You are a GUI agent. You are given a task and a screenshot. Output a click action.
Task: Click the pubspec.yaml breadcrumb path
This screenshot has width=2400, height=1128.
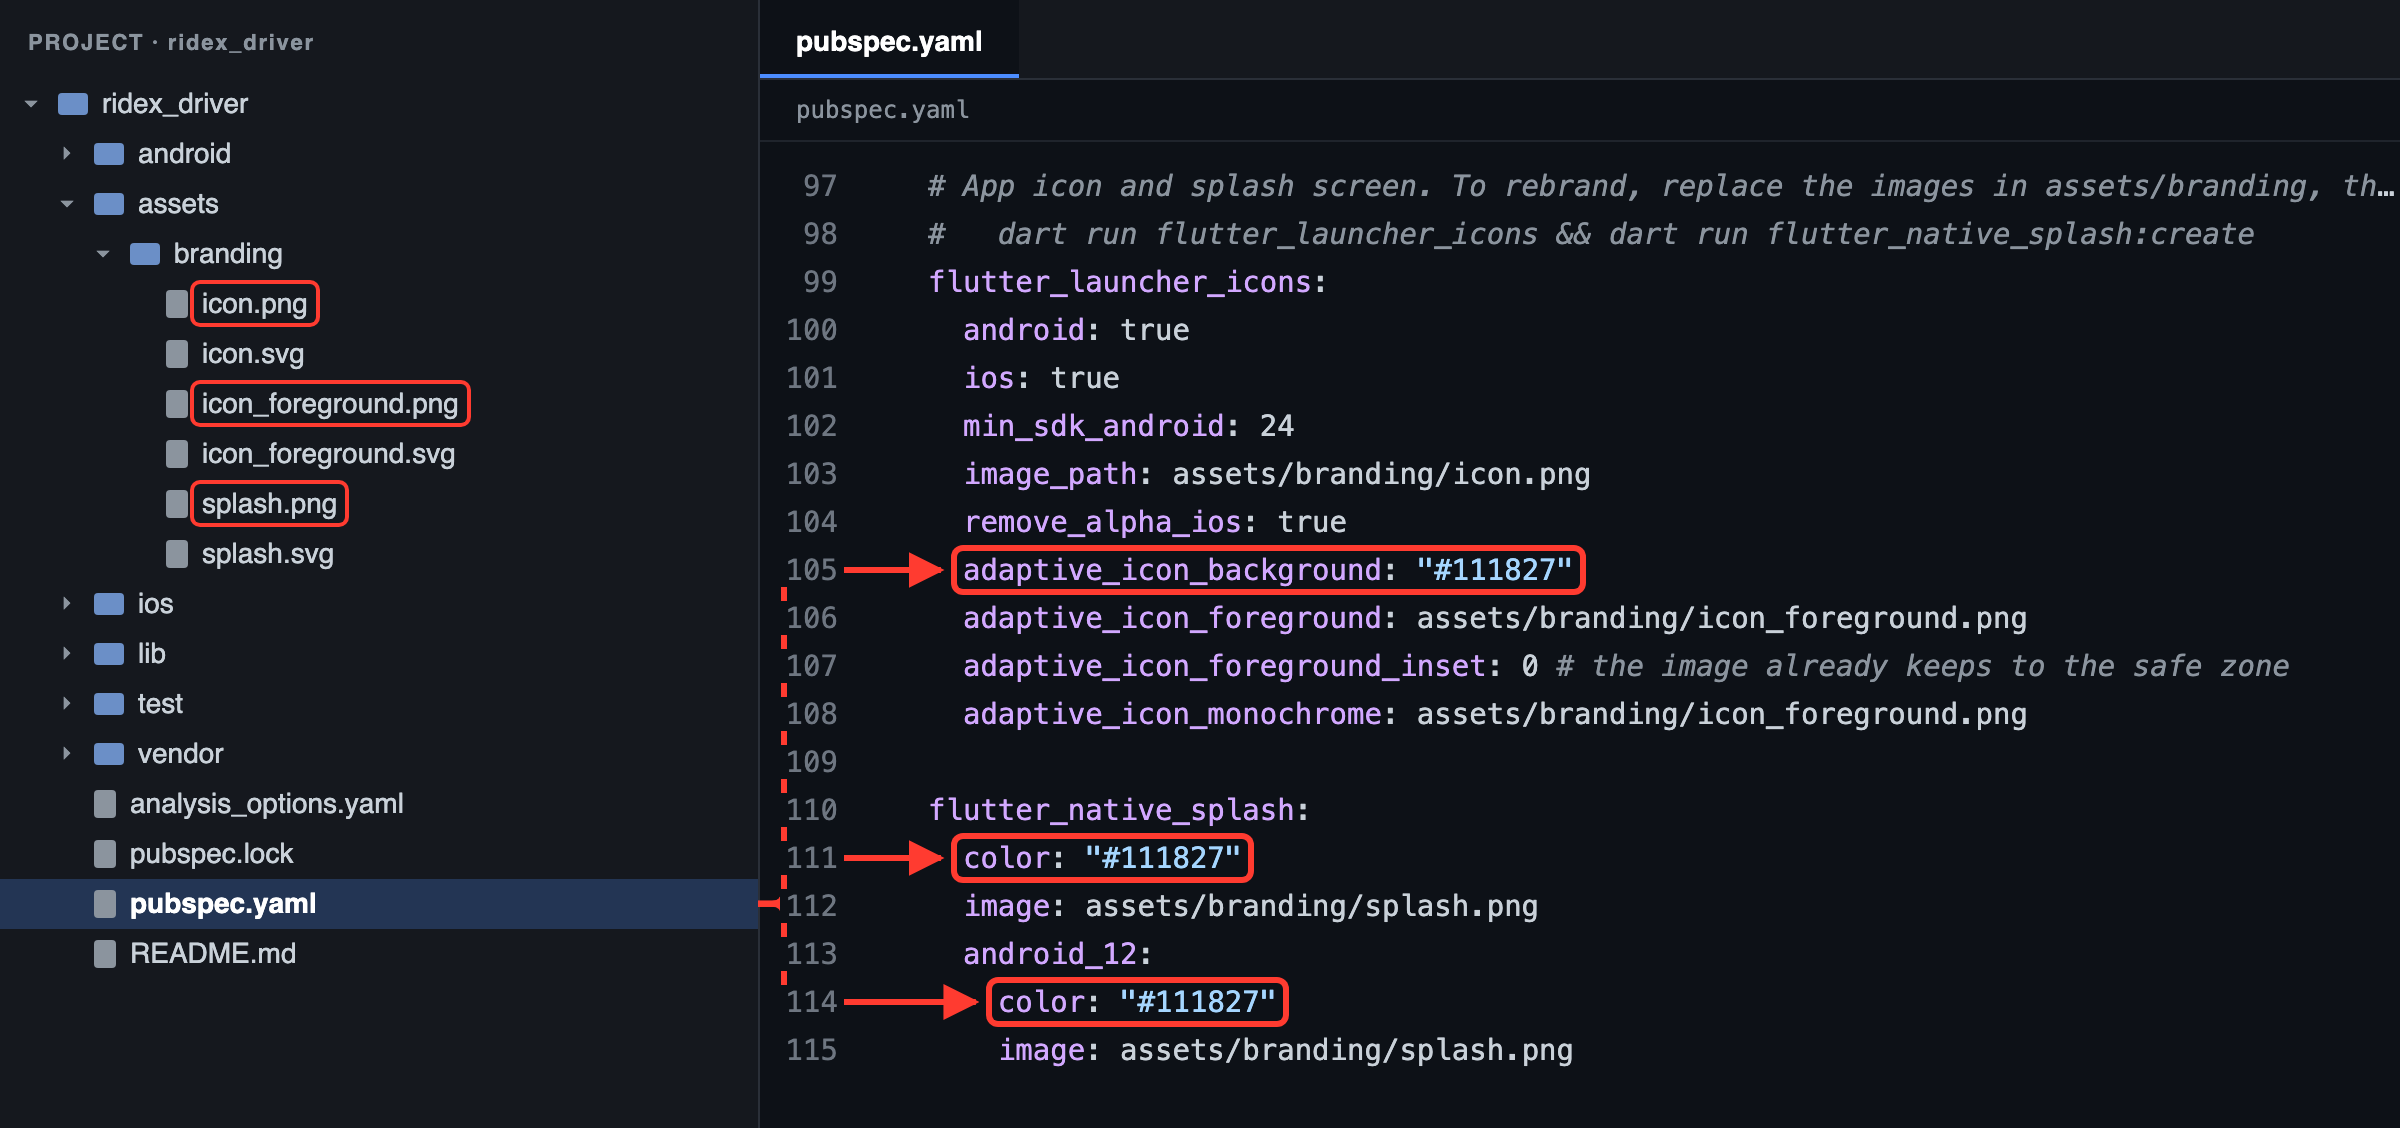pos(882,110)
